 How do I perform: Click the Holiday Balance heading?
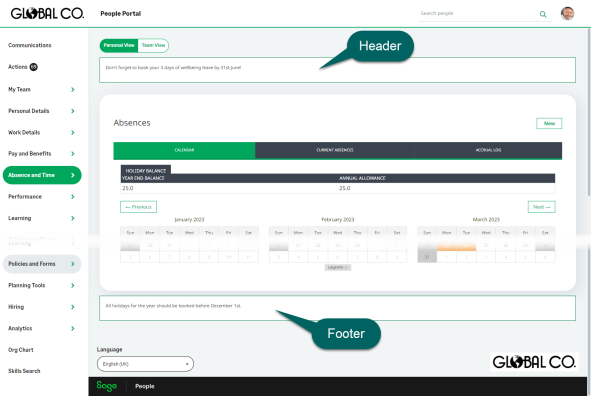tap(145, 171)
